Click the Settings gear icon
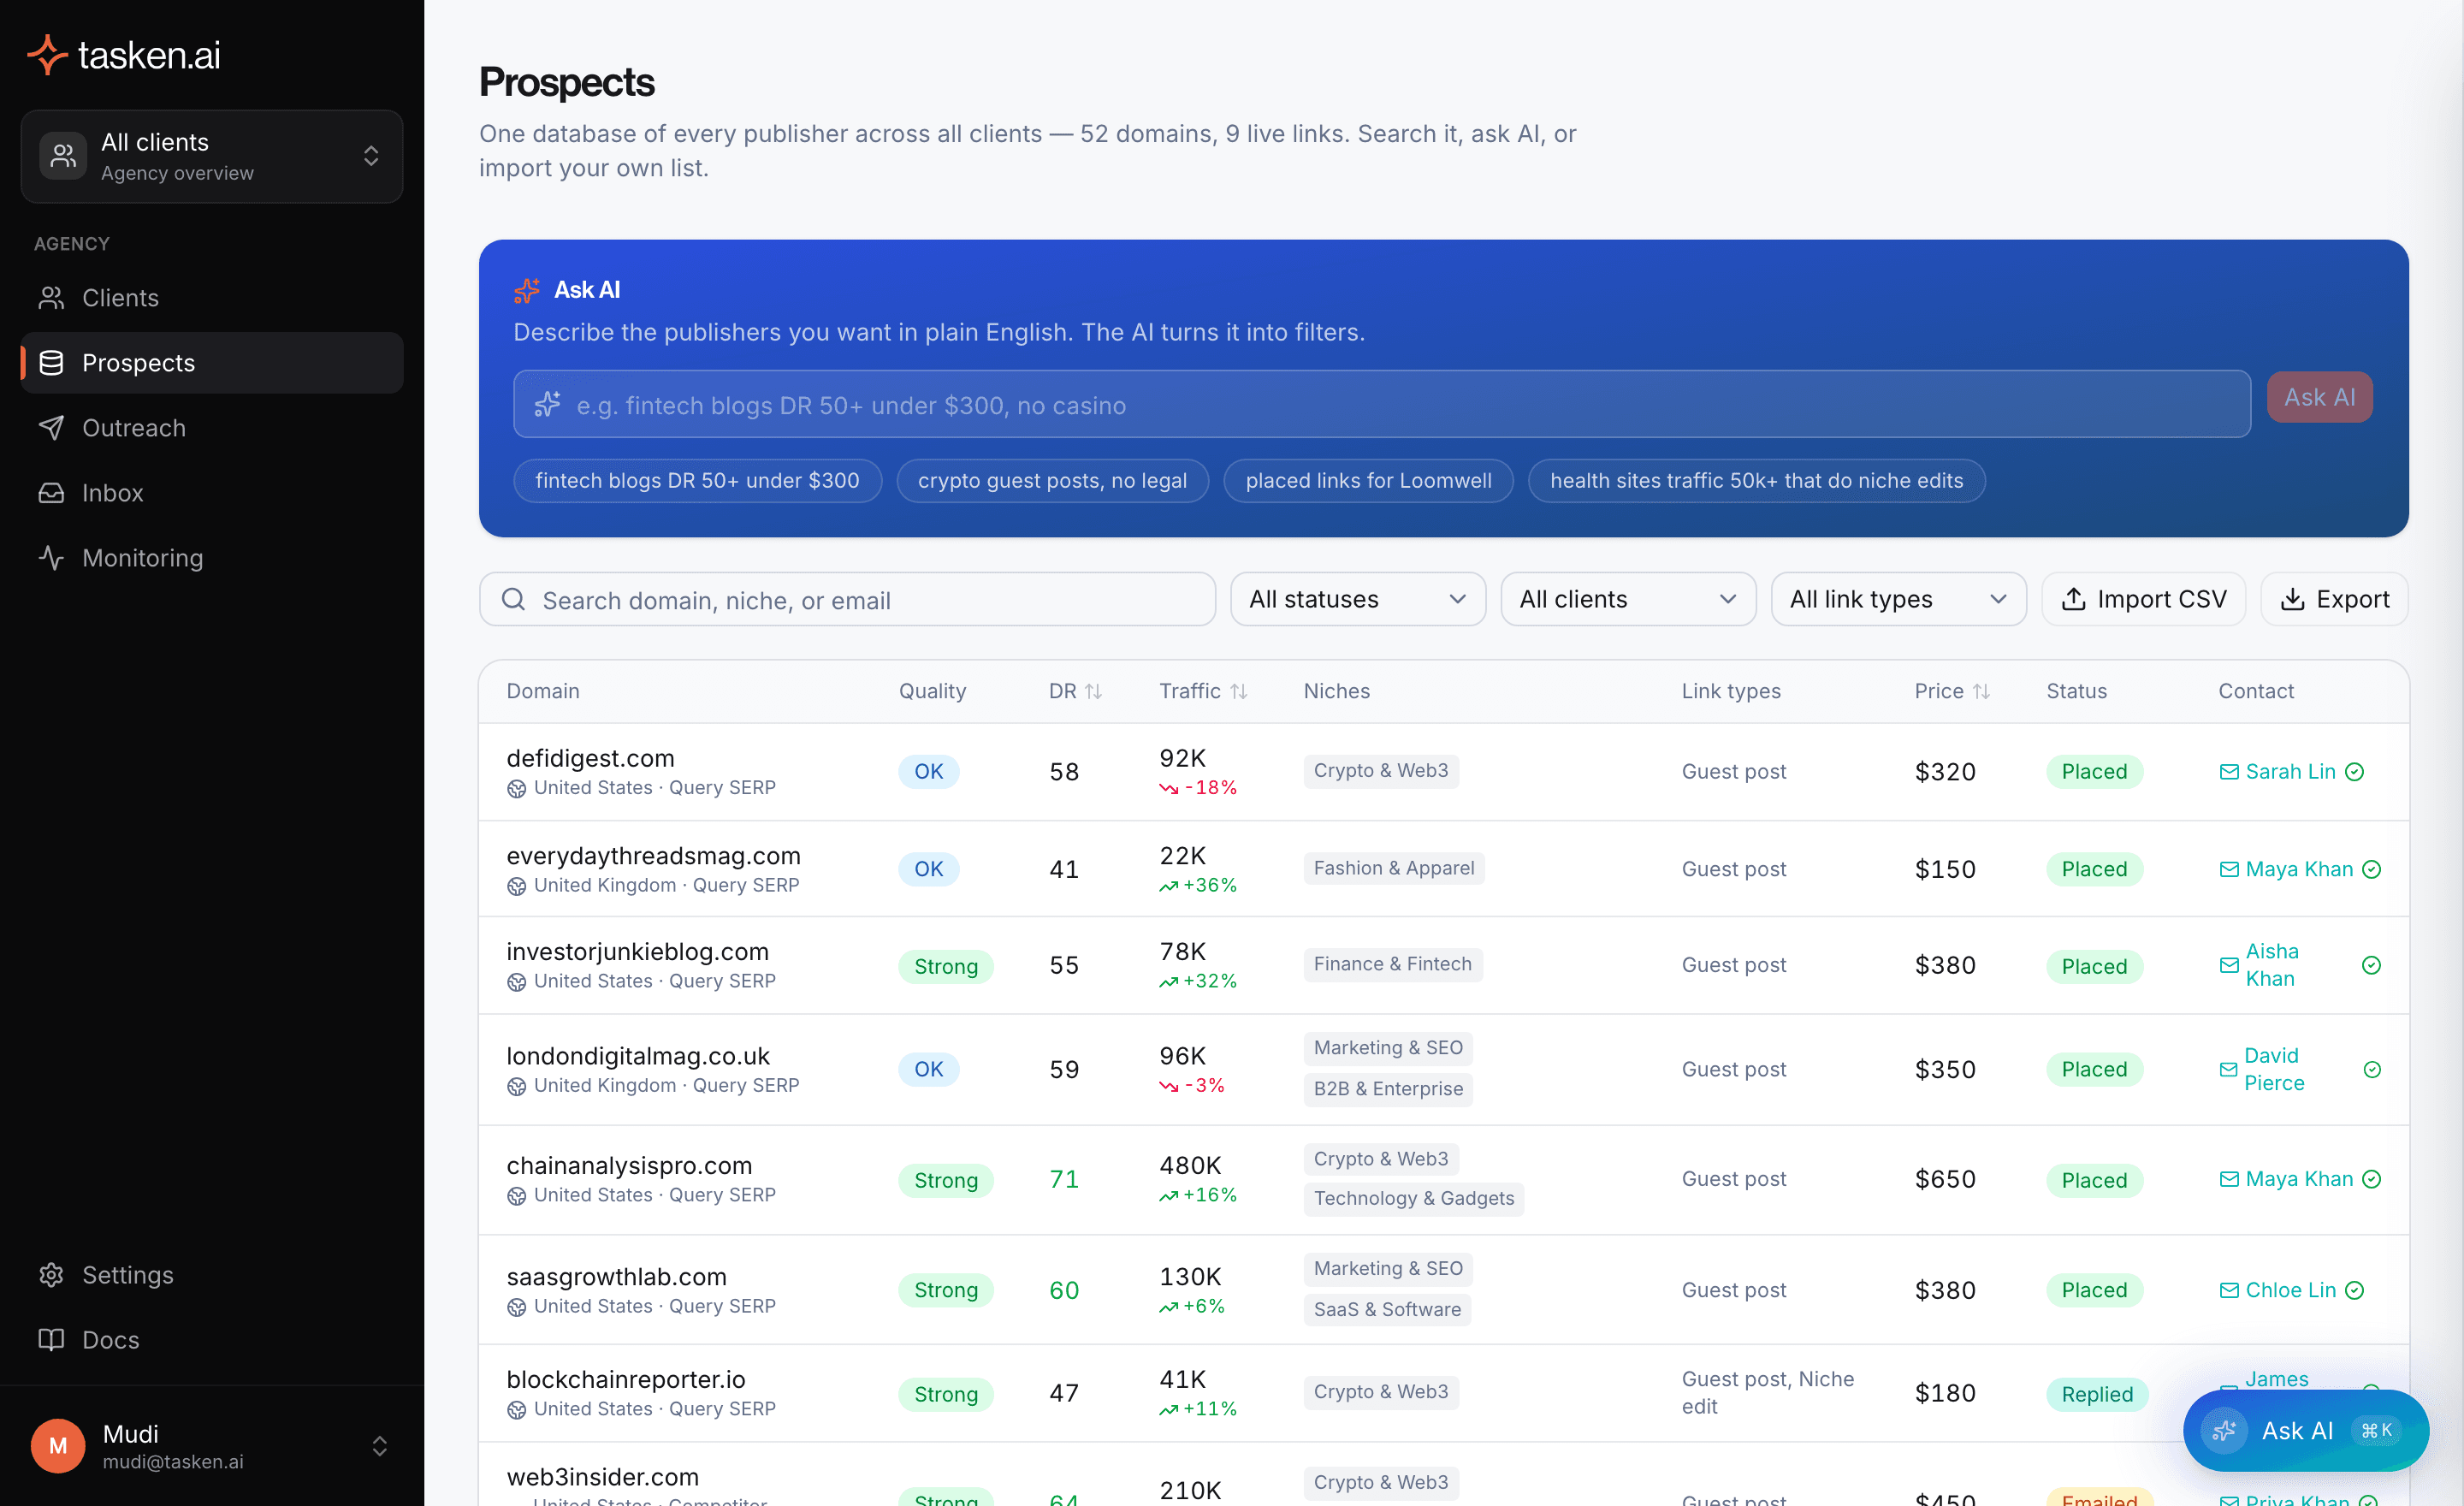Image resolution: width=2464 pixels, height=1506 pixels. point(51,1275)
